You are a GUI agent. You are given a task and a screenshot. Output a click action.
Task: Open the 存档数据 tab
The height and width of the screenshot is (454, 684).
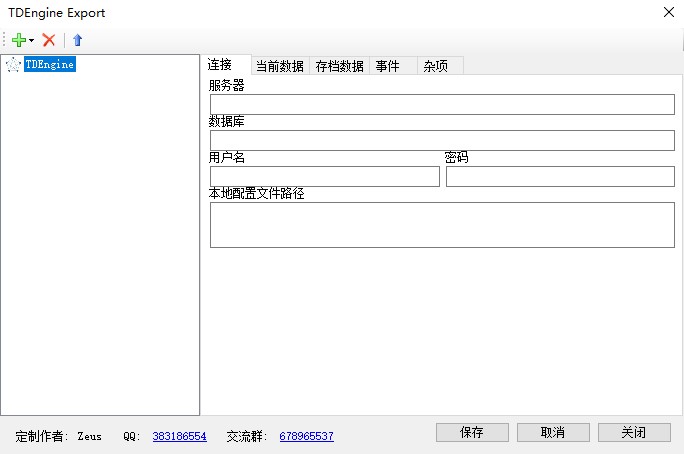click(x=339, y=66)
